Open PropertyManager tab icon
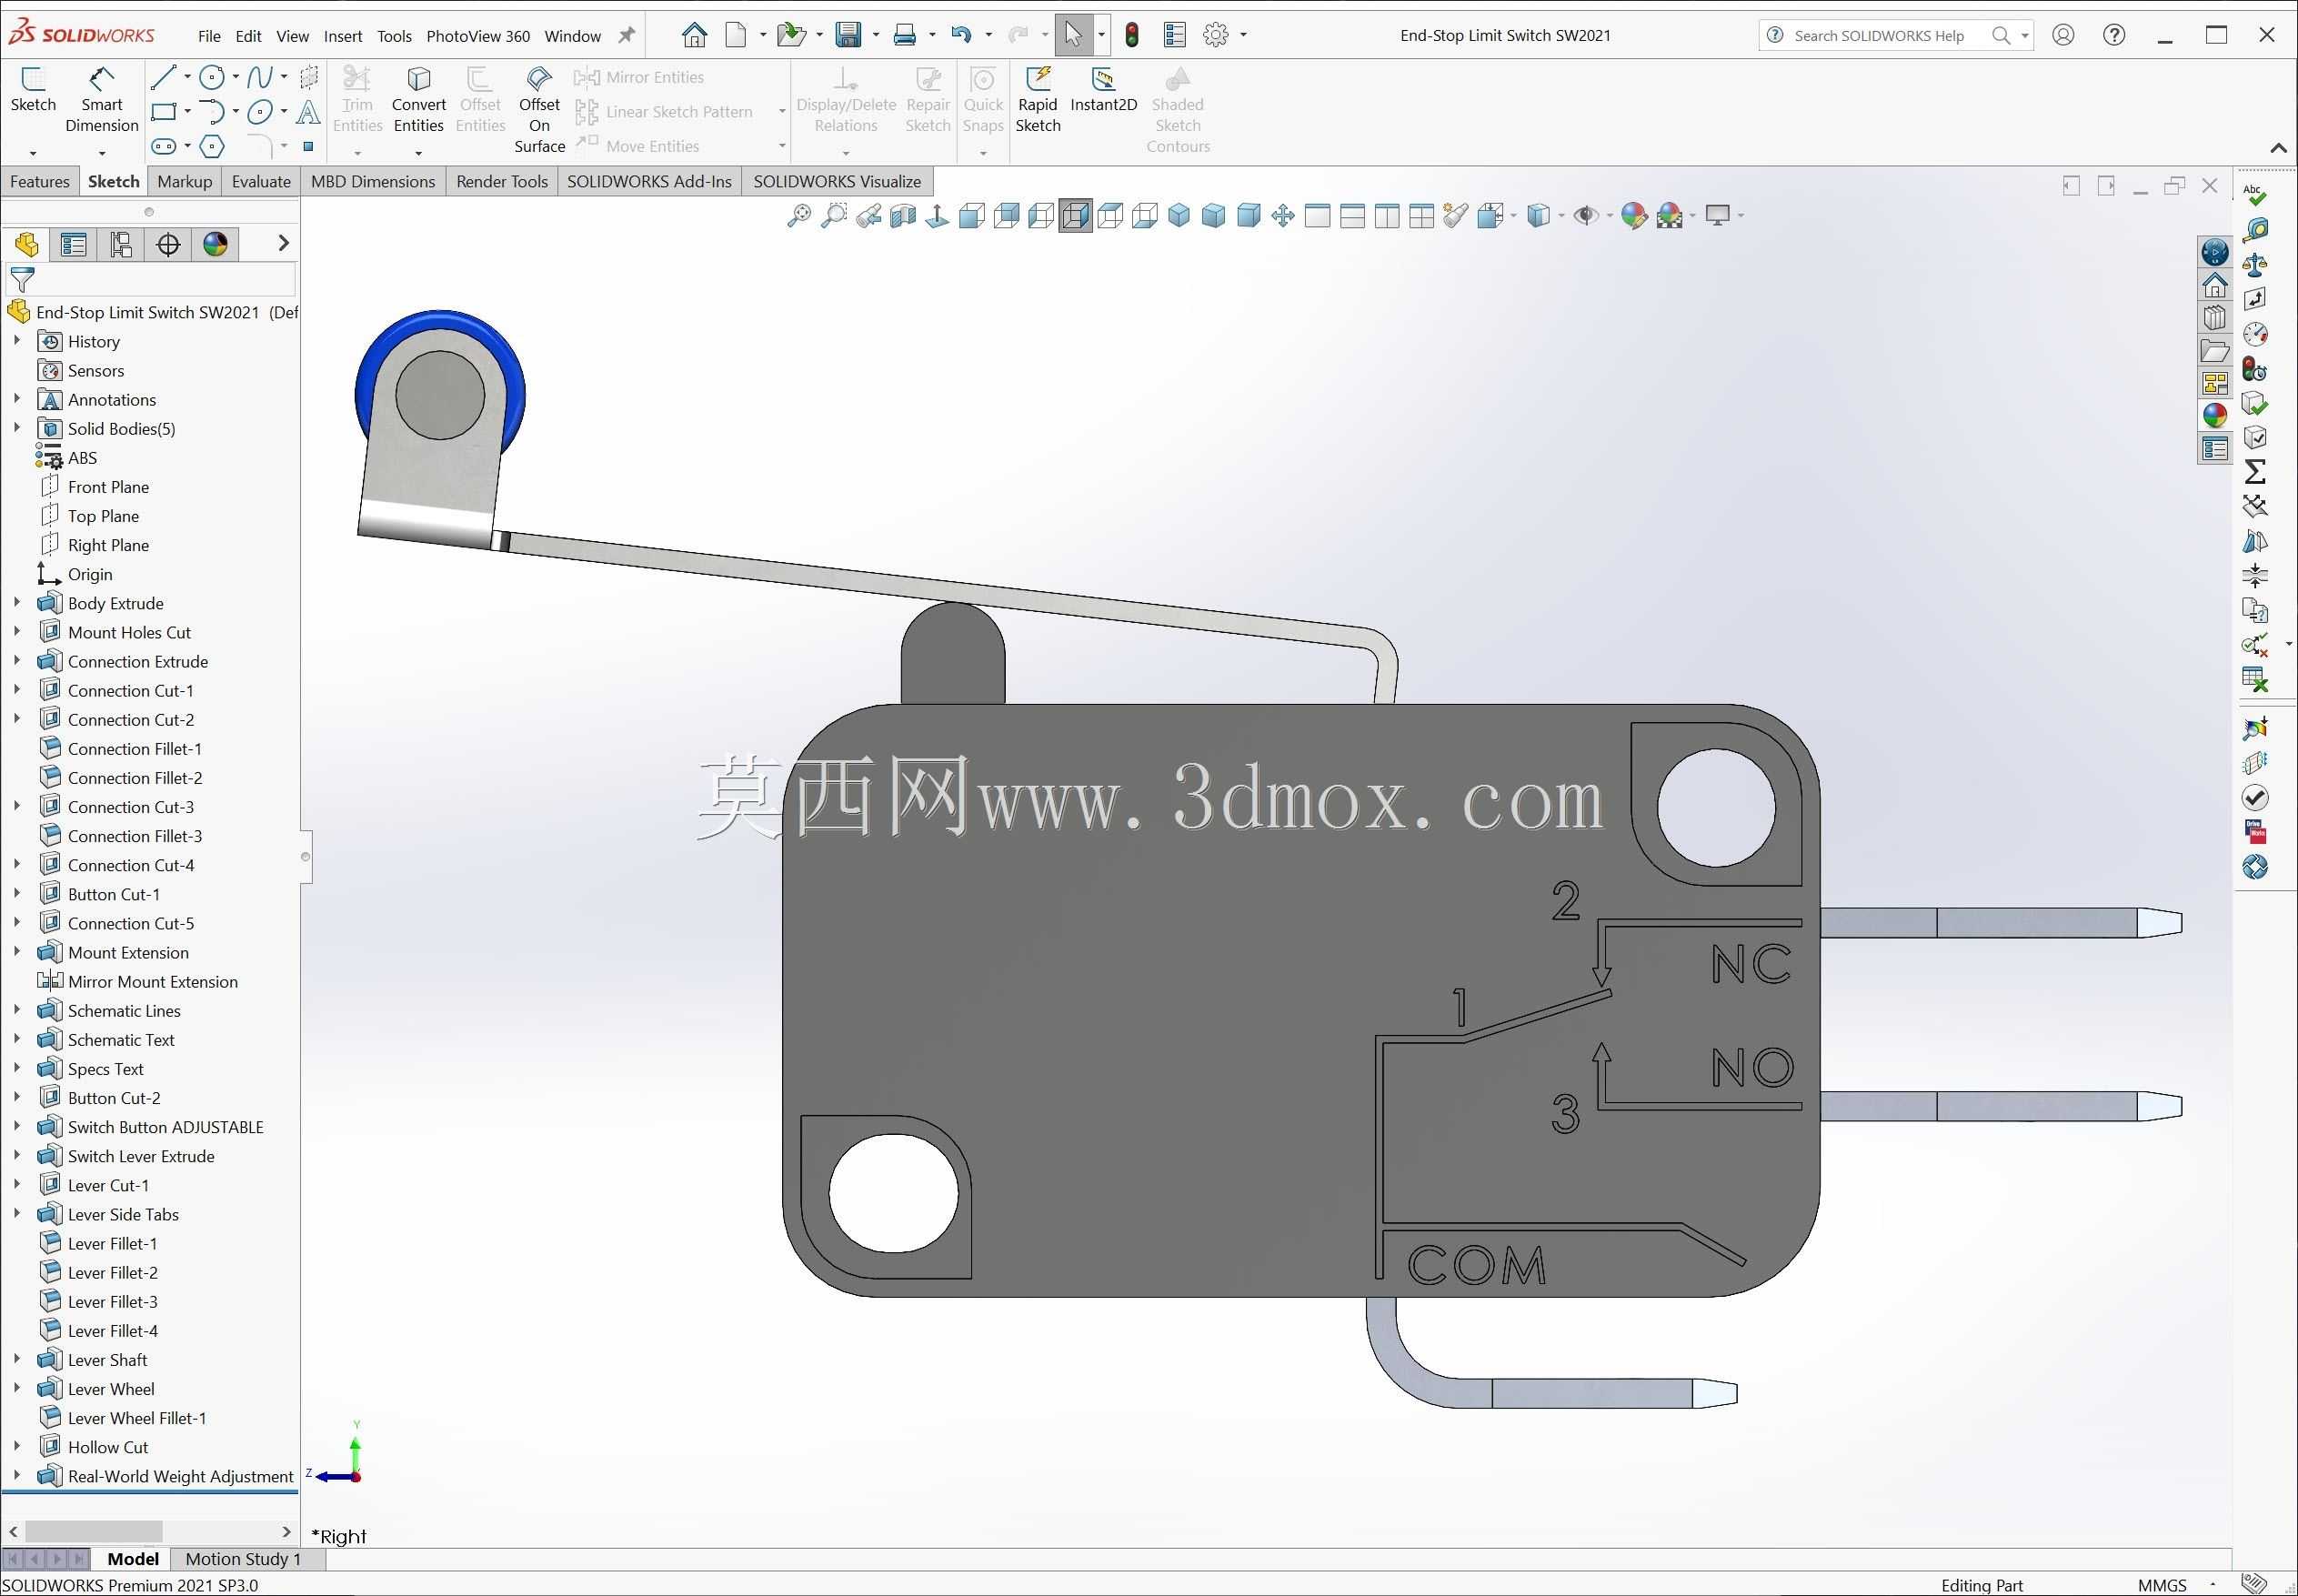2298x1596 pixels. 73,244
